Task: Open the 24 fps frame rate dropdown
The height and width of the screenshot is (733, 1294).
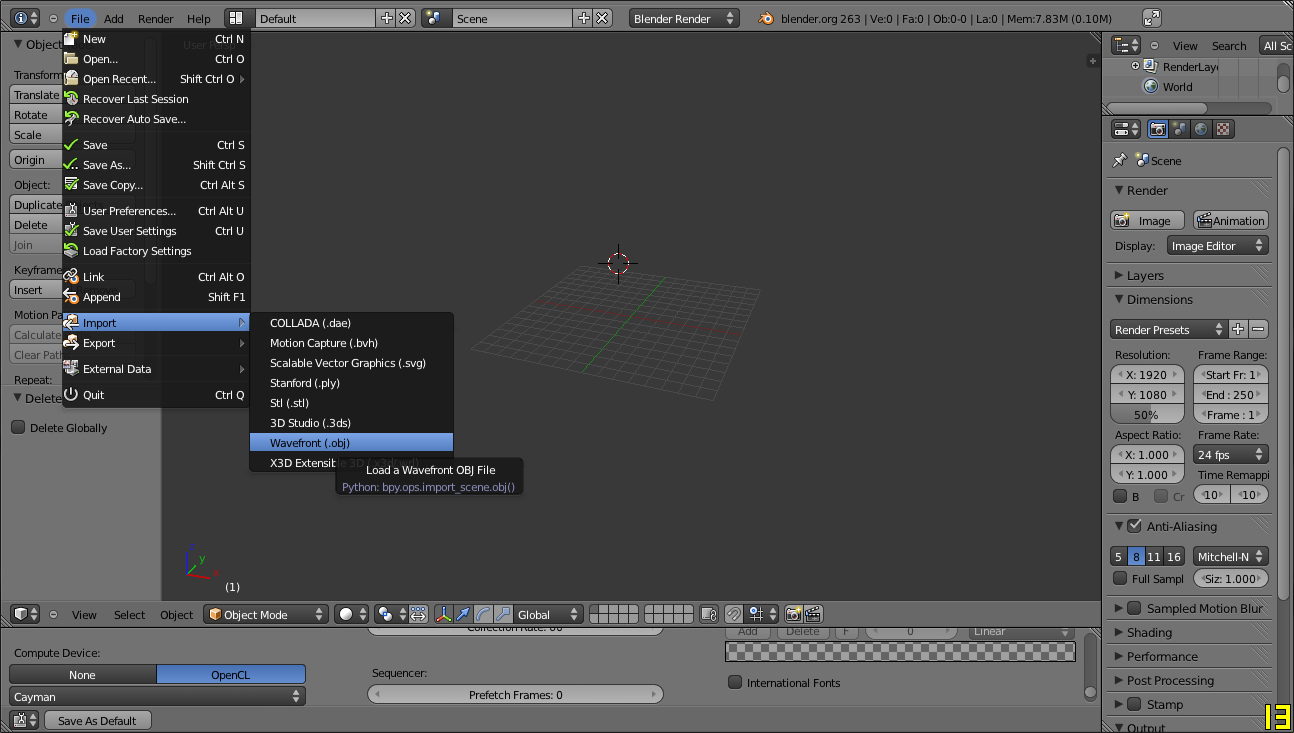Action: [x=1232, y=455]
